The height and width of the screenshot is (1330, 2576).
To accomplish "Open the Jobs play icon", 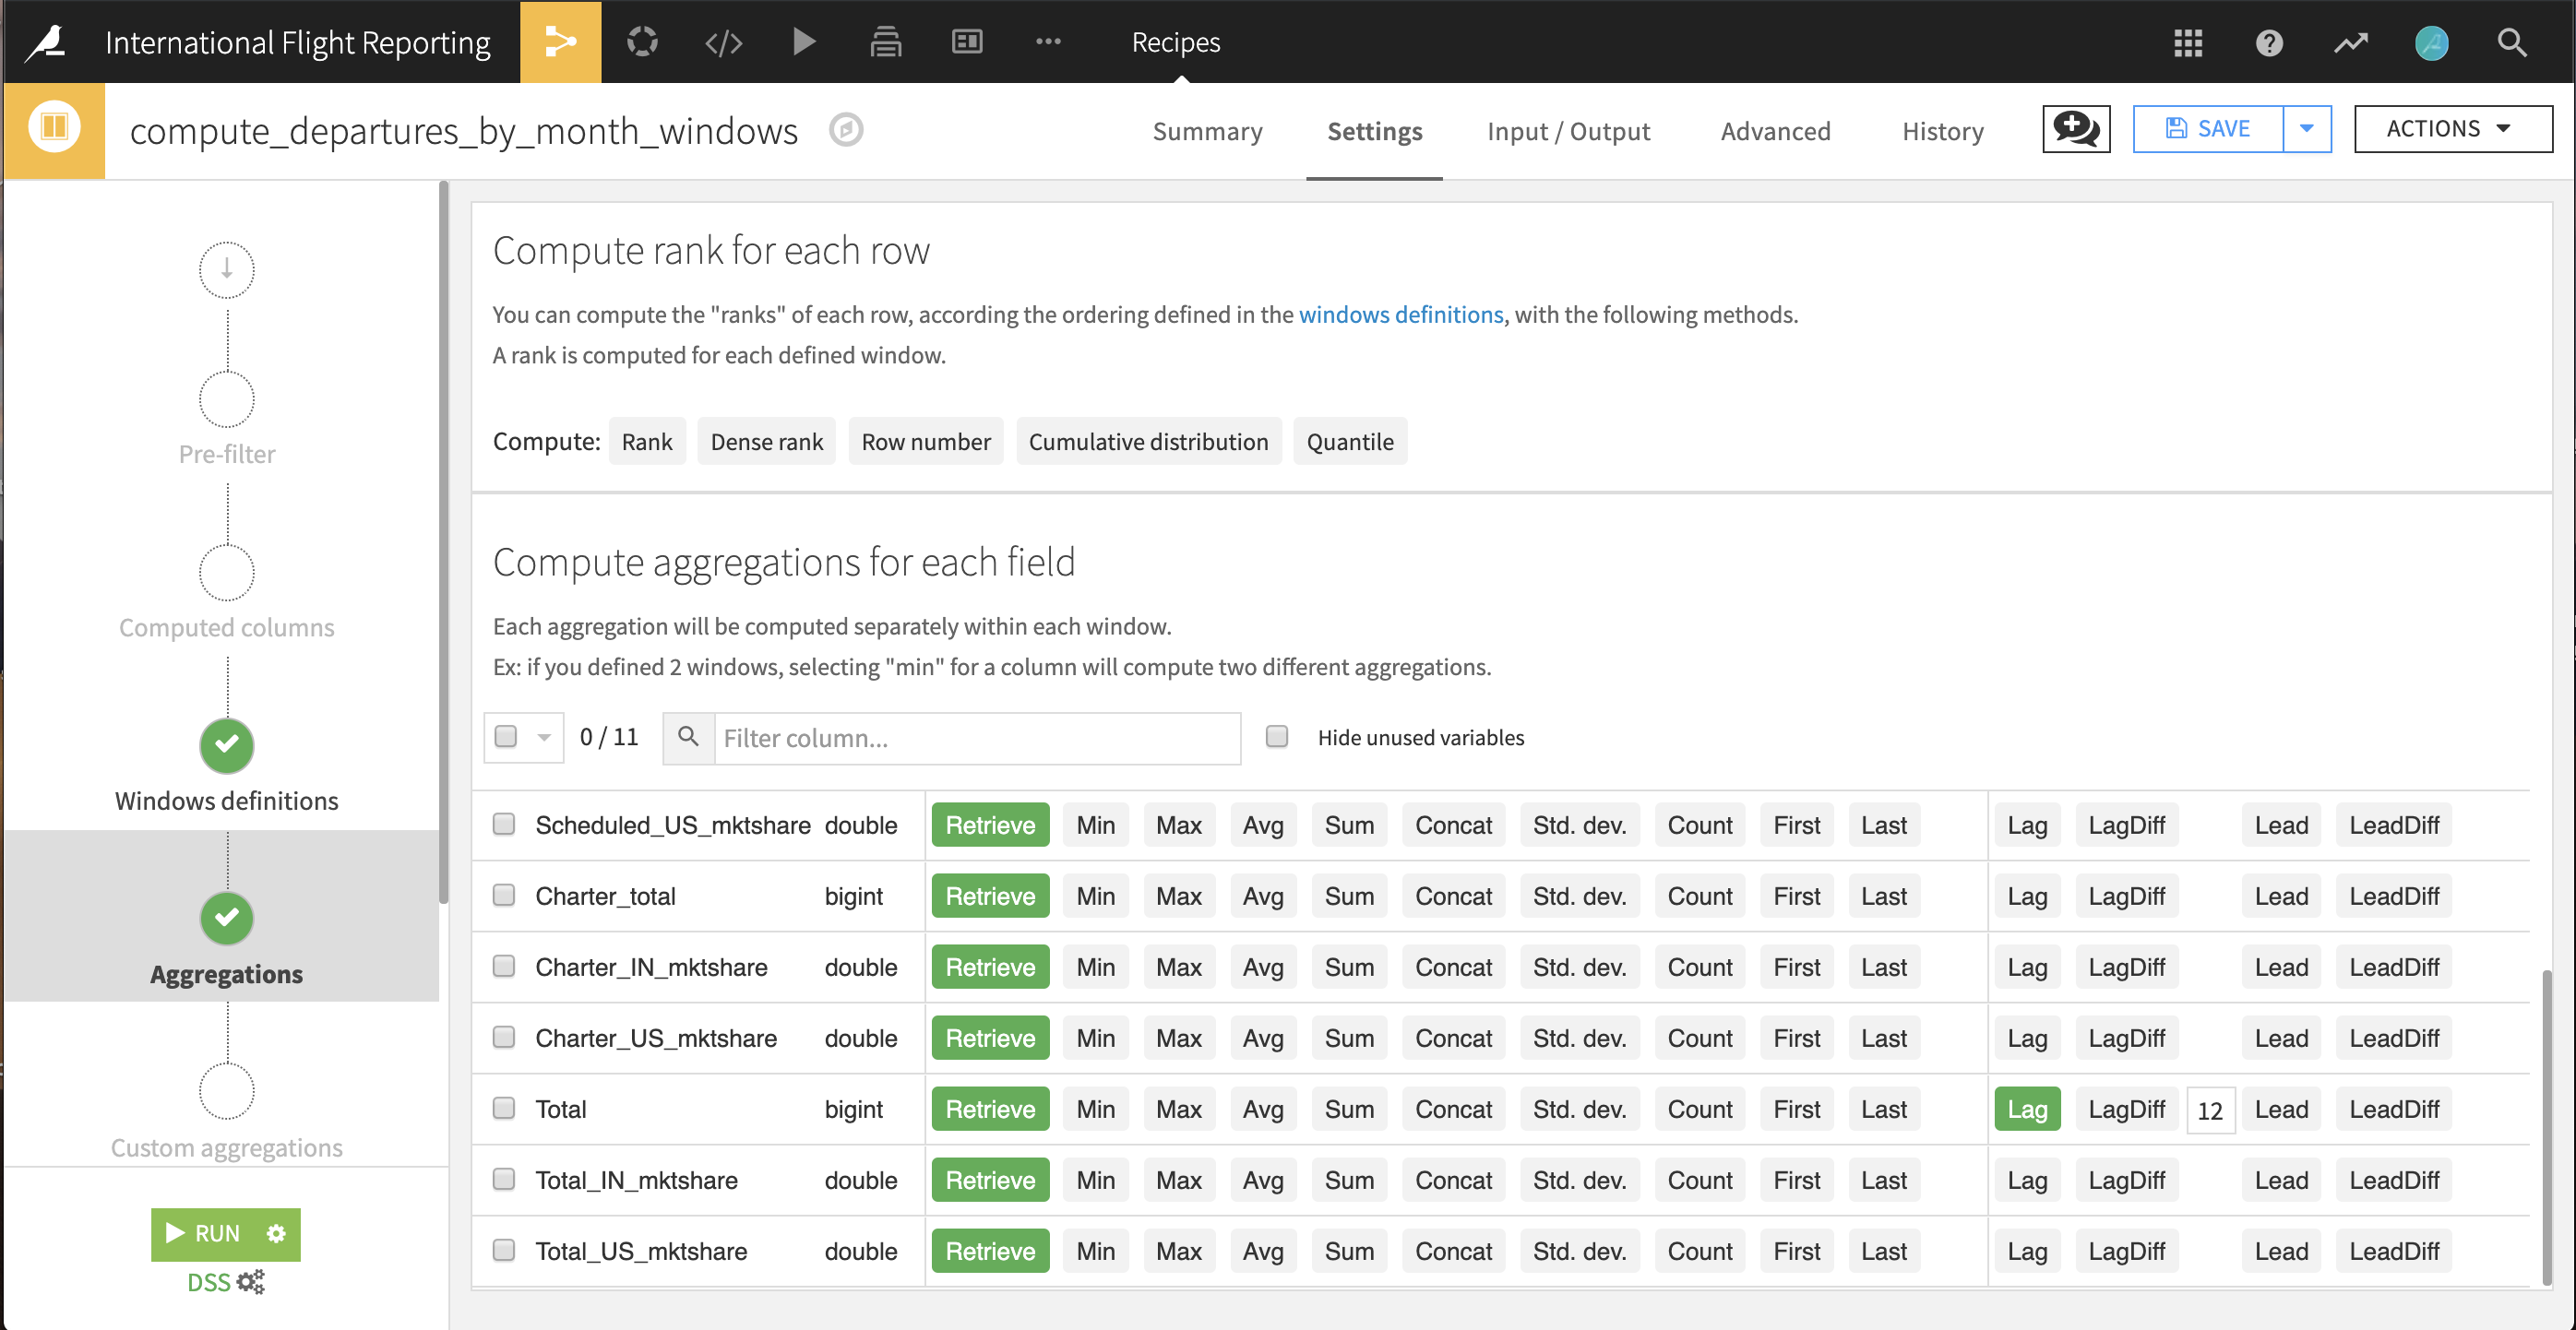I will point(804,42).
